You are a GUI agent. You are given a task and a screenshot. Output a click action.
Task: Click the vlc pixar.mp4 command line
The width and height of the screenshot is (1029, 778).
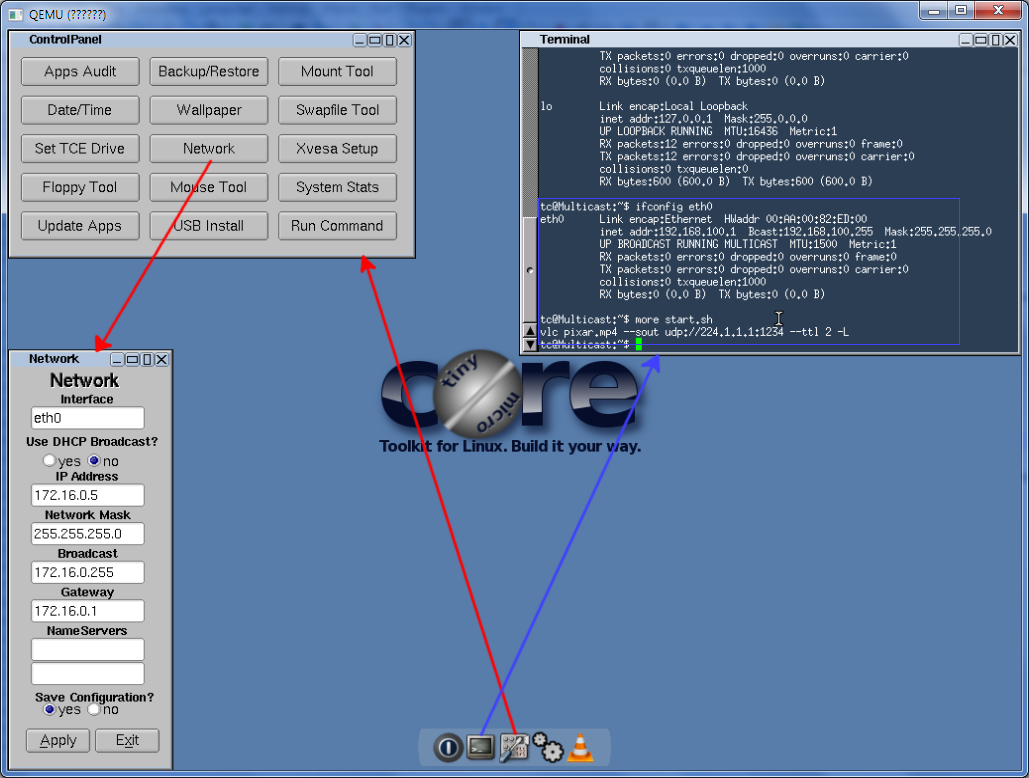694,332
